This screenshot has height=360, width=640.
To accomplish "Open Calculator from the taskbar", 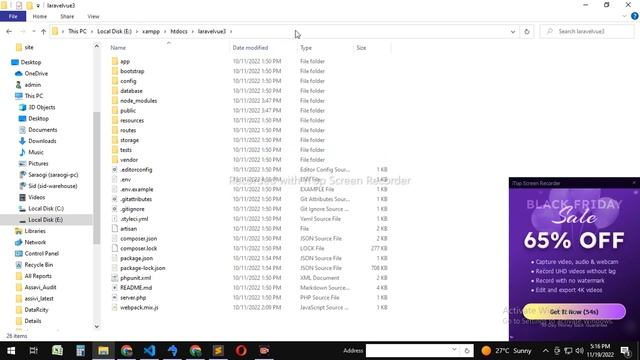I will [80, 351].
